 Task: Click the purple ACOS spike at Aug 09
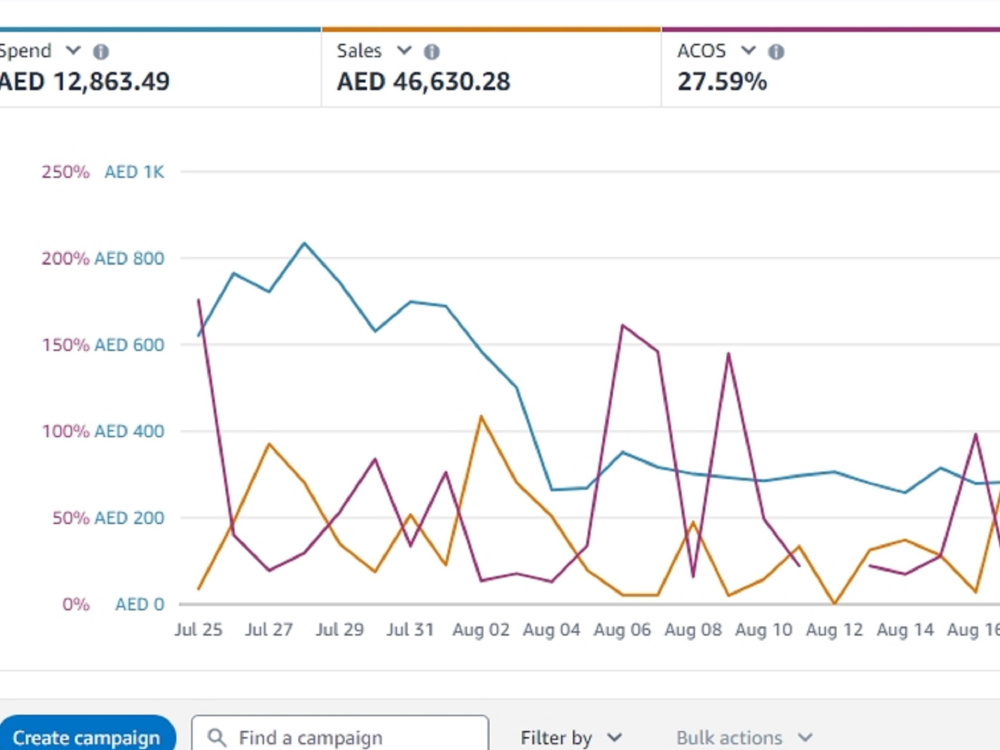(x=728, y=353)
